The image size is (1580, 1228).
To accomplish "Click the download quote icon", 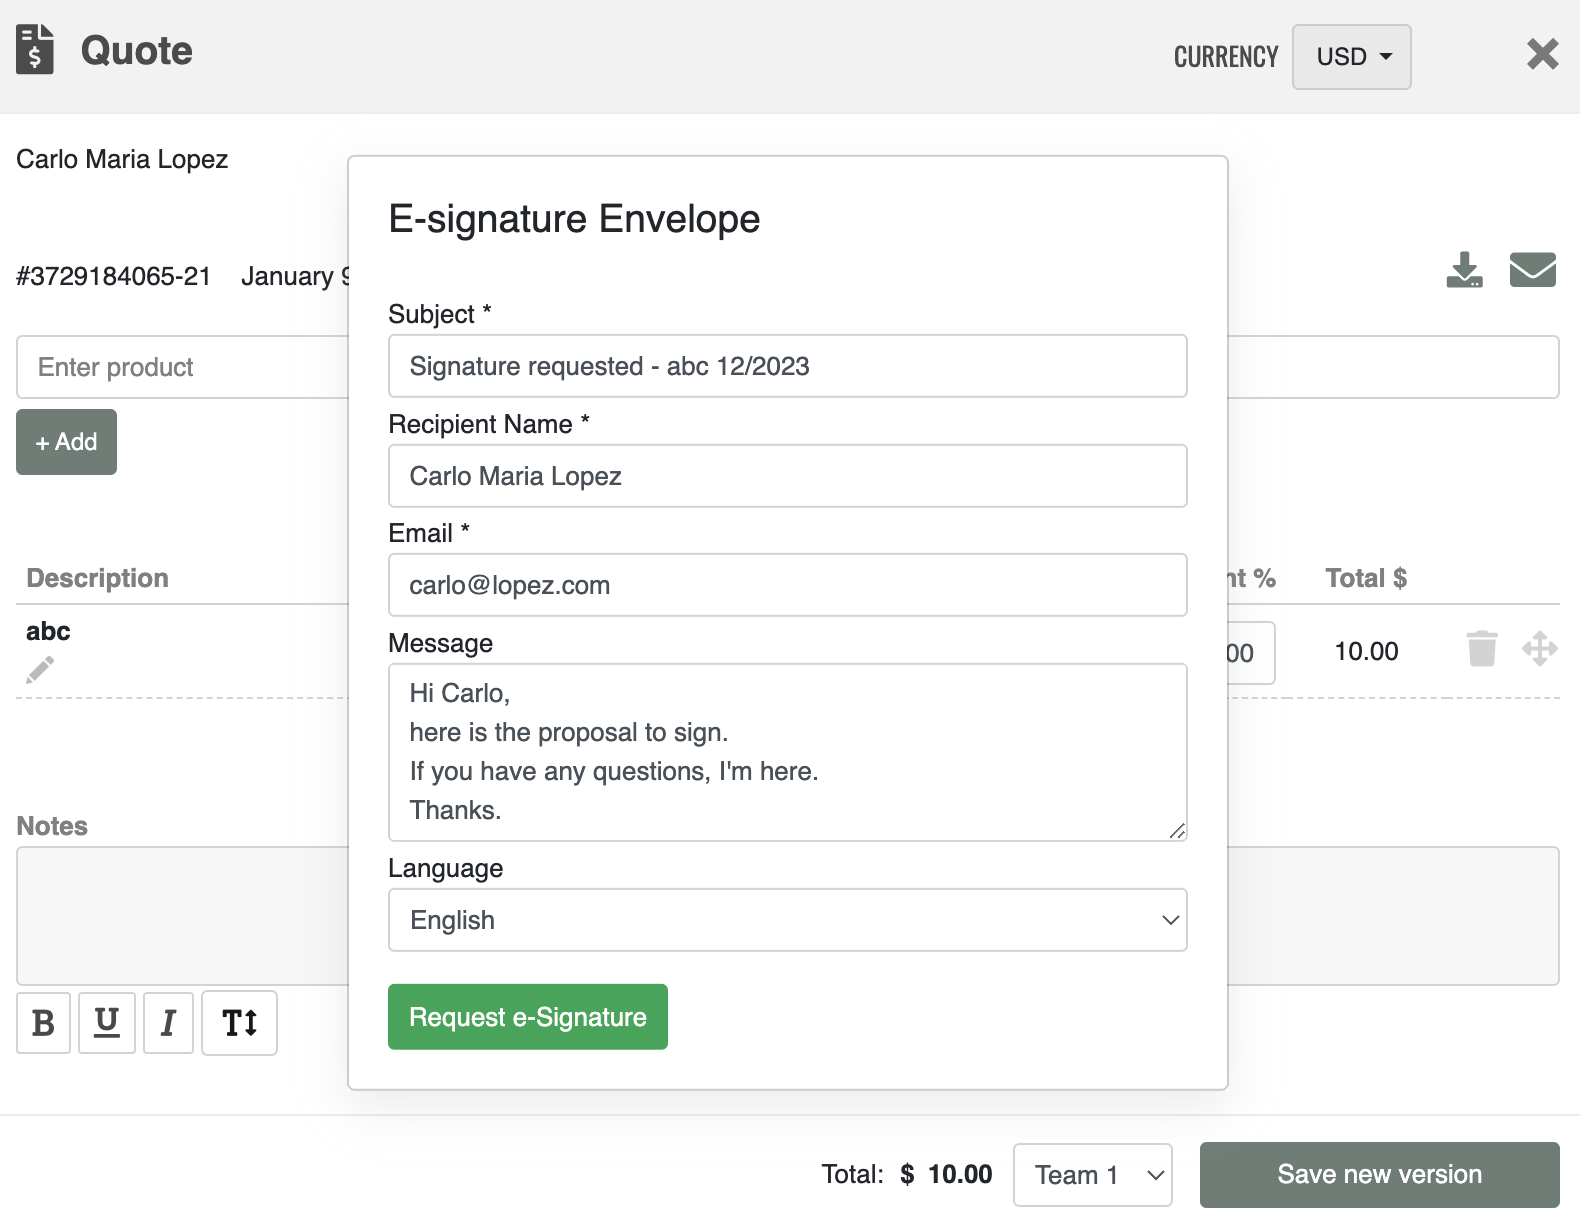I will point(1464,270).
